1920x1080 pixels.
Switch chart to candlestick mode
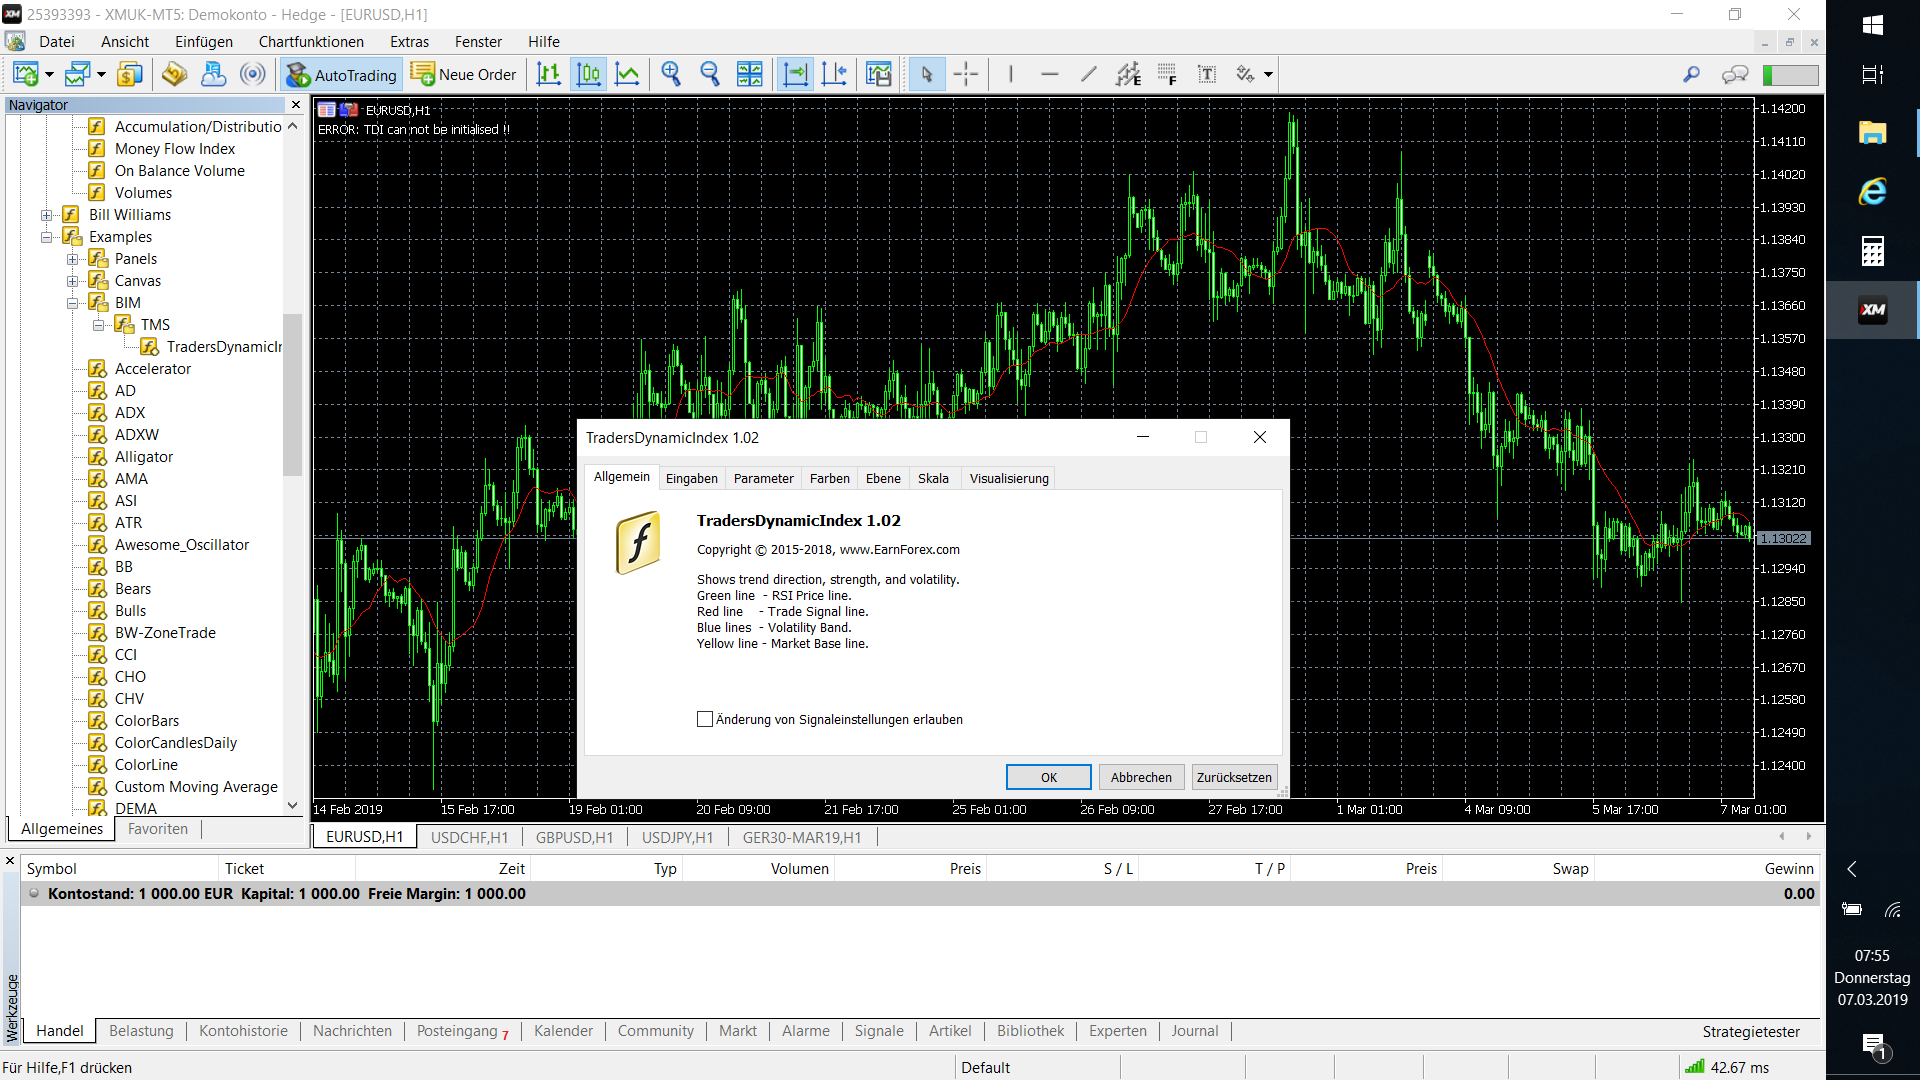click(589, 74)
